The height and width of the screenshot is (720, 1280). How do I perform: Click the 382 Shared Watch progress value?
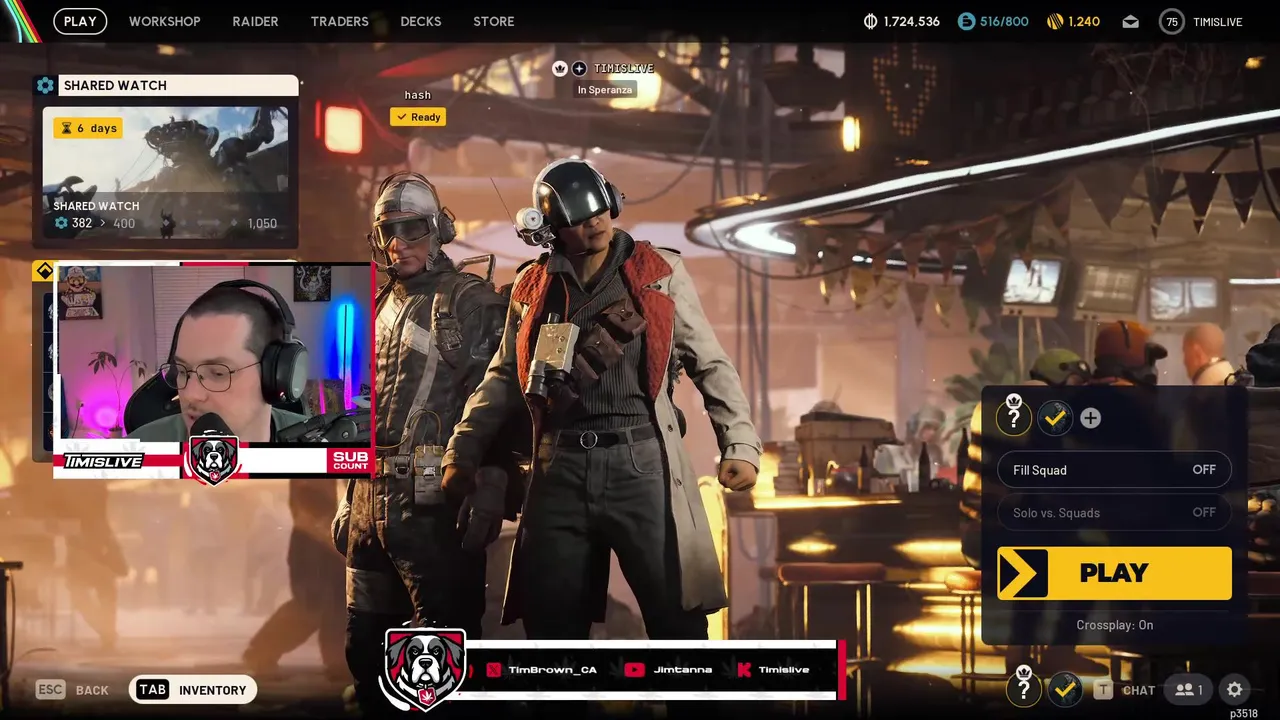coord(82,223)
